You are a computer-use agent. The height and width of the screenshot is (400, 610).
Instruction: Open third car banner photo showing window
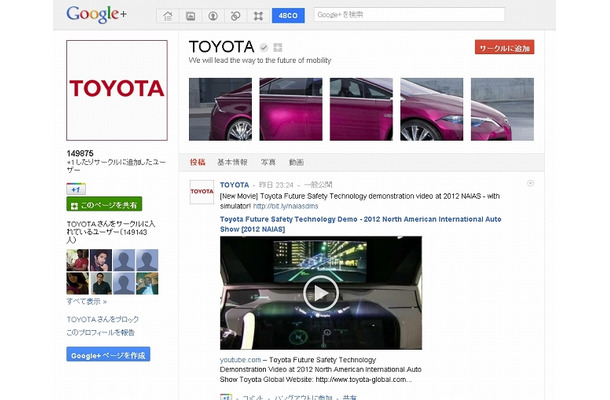(x=361, y=109)
